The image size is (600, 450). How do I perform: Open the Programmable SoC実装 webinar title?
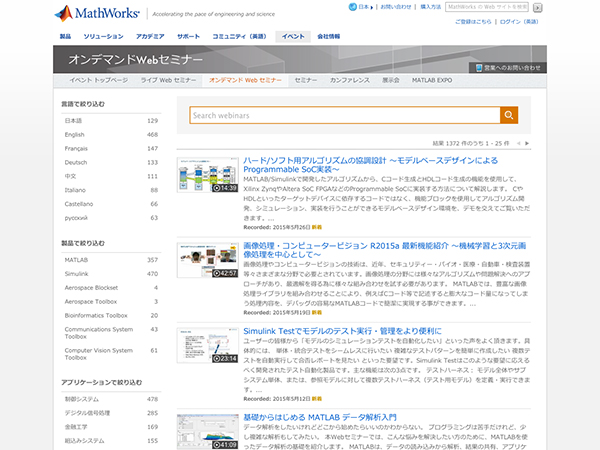[370, 165]
